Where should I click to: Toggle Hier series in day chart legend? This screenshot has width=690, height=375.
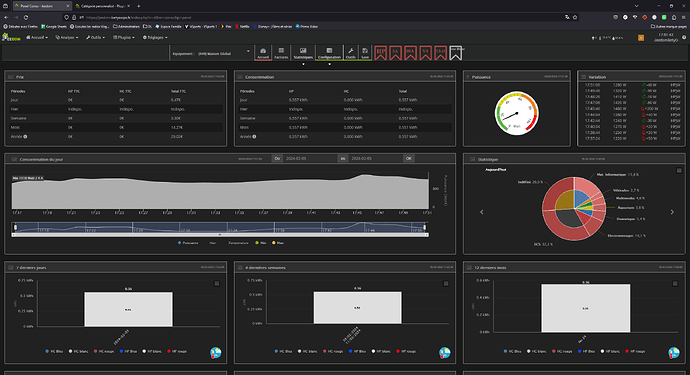pyautogui.click(x=213, y=243)
